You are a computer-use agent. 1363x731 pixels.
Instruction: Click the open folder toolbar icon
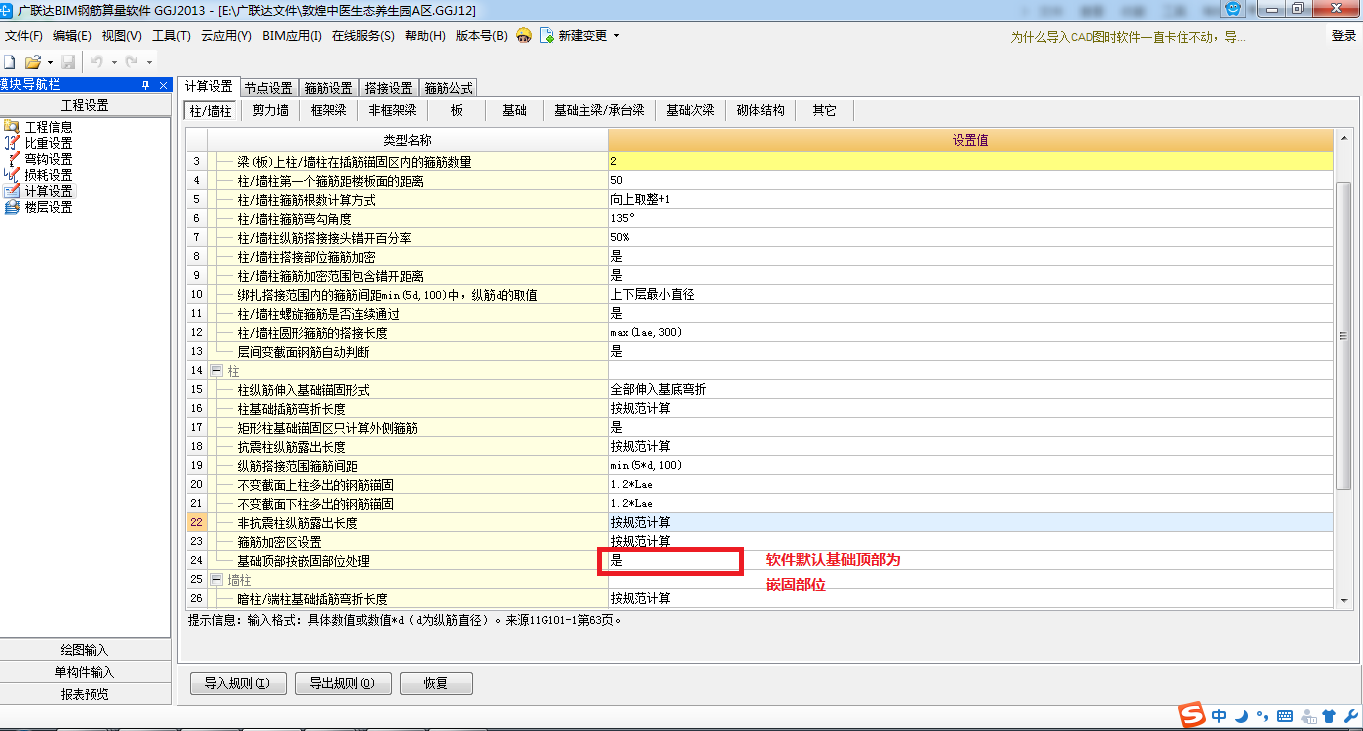[x=32, y=62]
